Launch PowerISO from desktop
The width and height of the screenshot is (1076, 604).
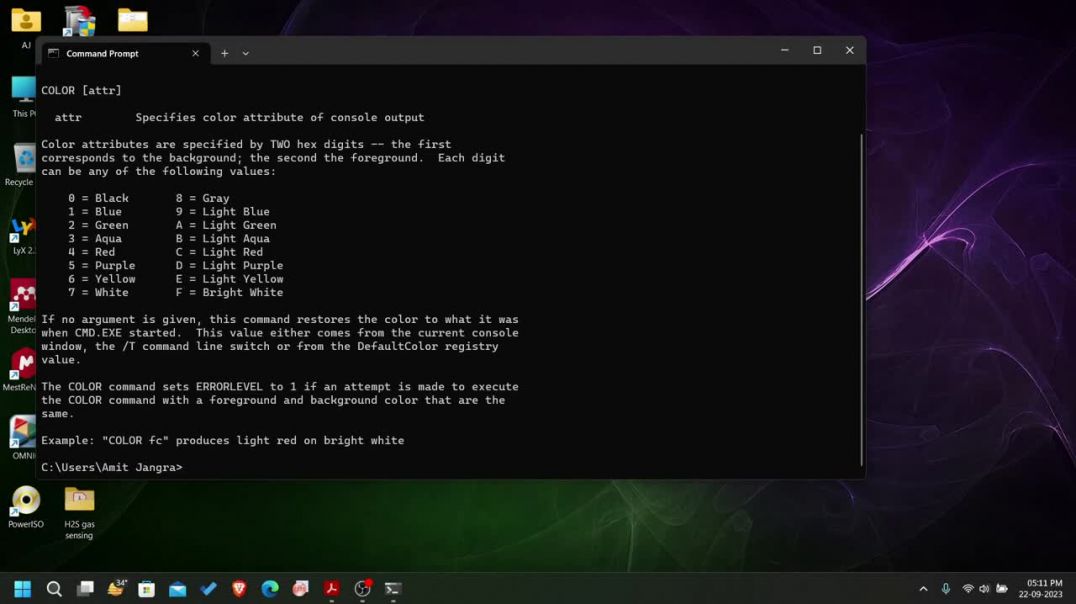pos(26,507)
